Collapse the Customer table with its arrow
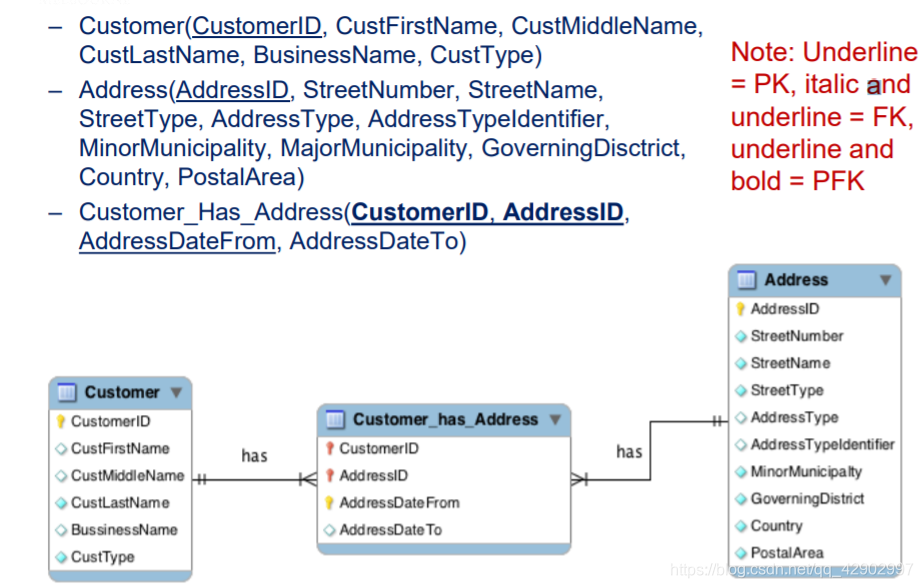 click(x=176, y=392)
